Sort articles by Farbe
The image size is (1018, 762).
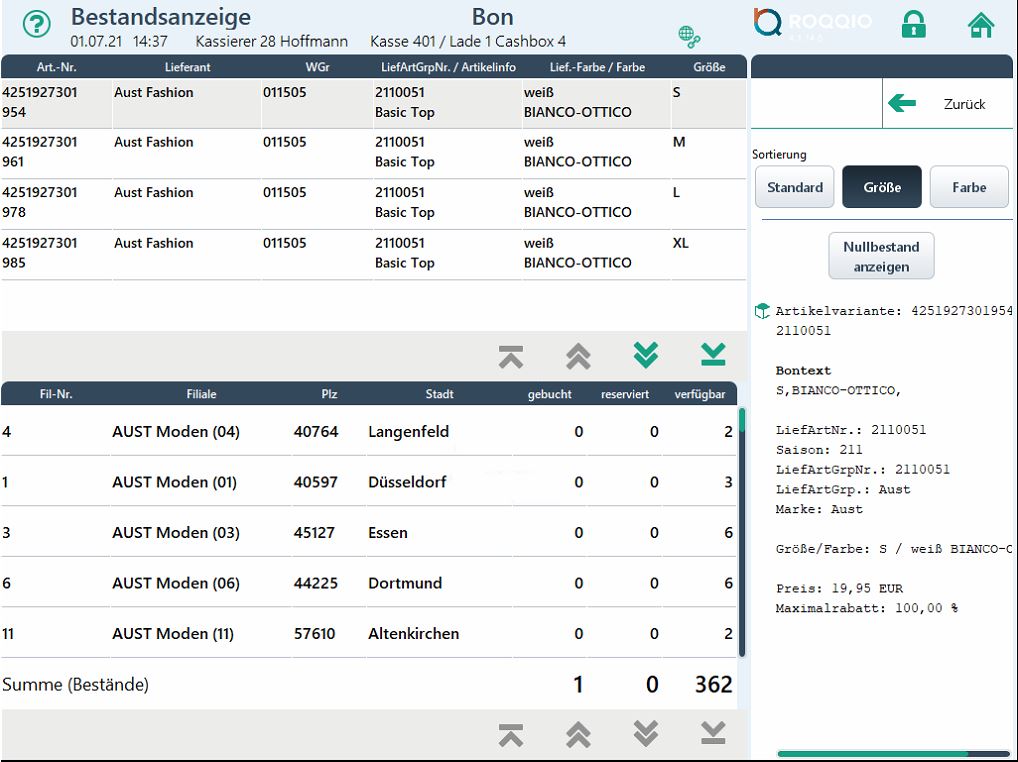[968, 187]
